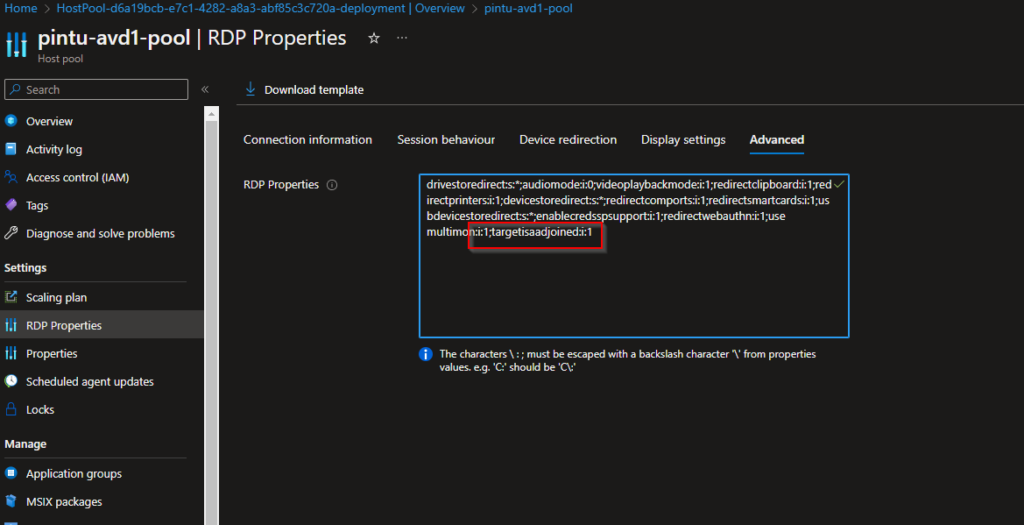Click the Properties bars icon
Image resolution: width=1024 pixels, height=525 pixels.
[x=10, y=353]
